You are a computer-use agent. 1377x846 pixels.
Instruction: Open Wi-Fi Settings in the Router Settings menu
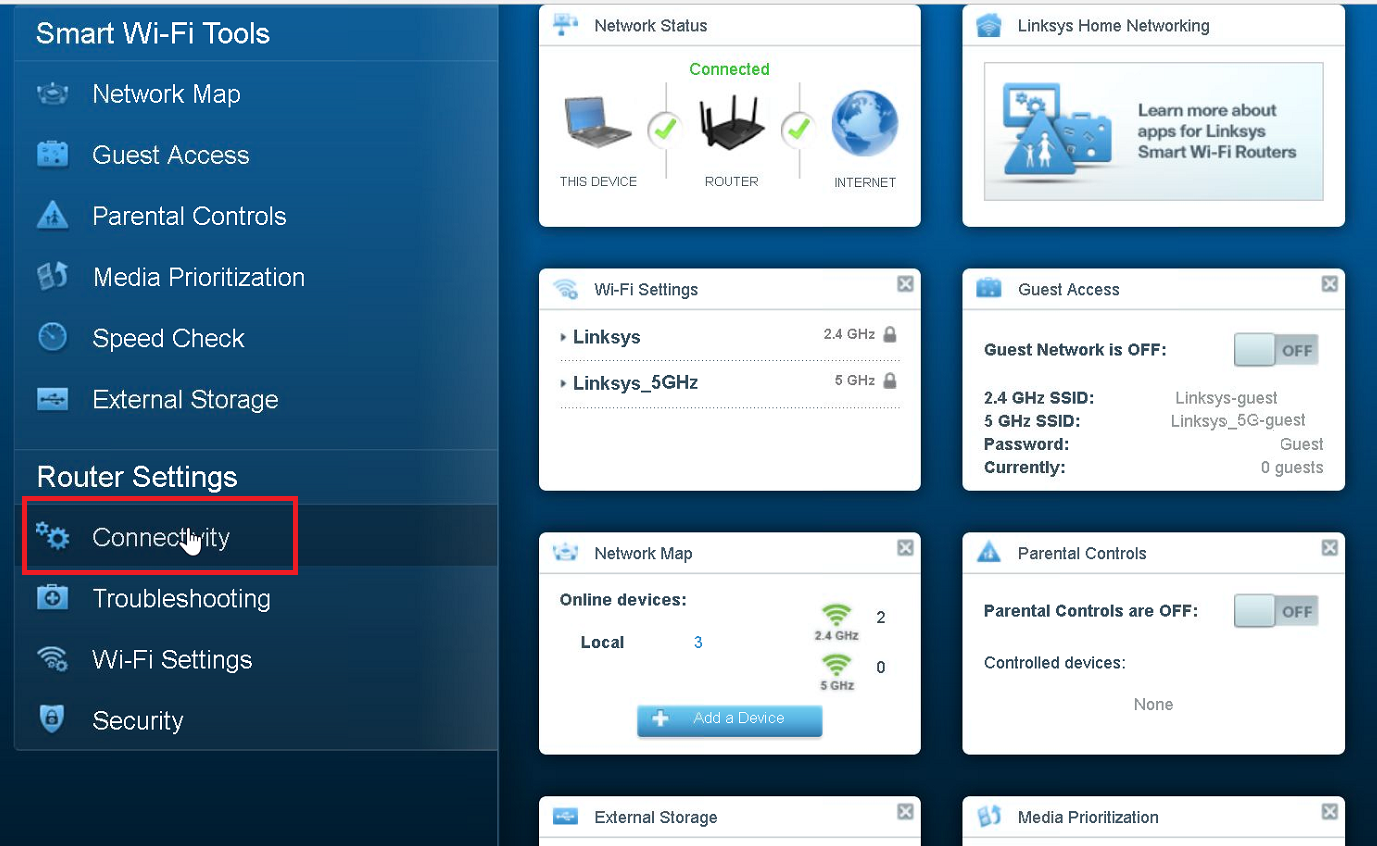coord(171,660)
